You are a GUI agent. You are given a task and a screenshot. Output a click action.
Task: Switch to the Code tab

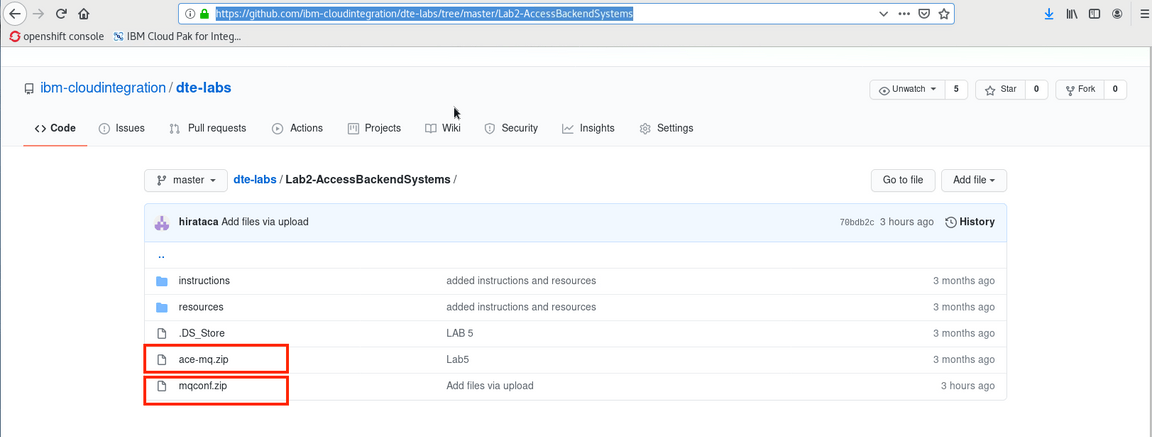click(55, 128)
